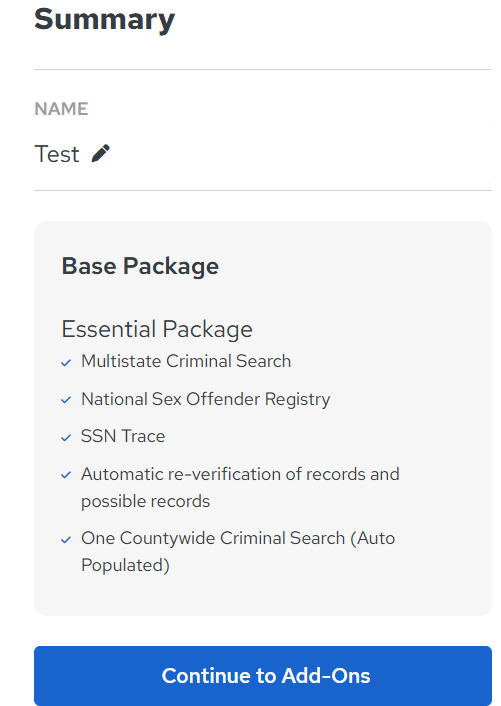Click the checkmark beside National Sex Offender Registry

pos(66,400)
